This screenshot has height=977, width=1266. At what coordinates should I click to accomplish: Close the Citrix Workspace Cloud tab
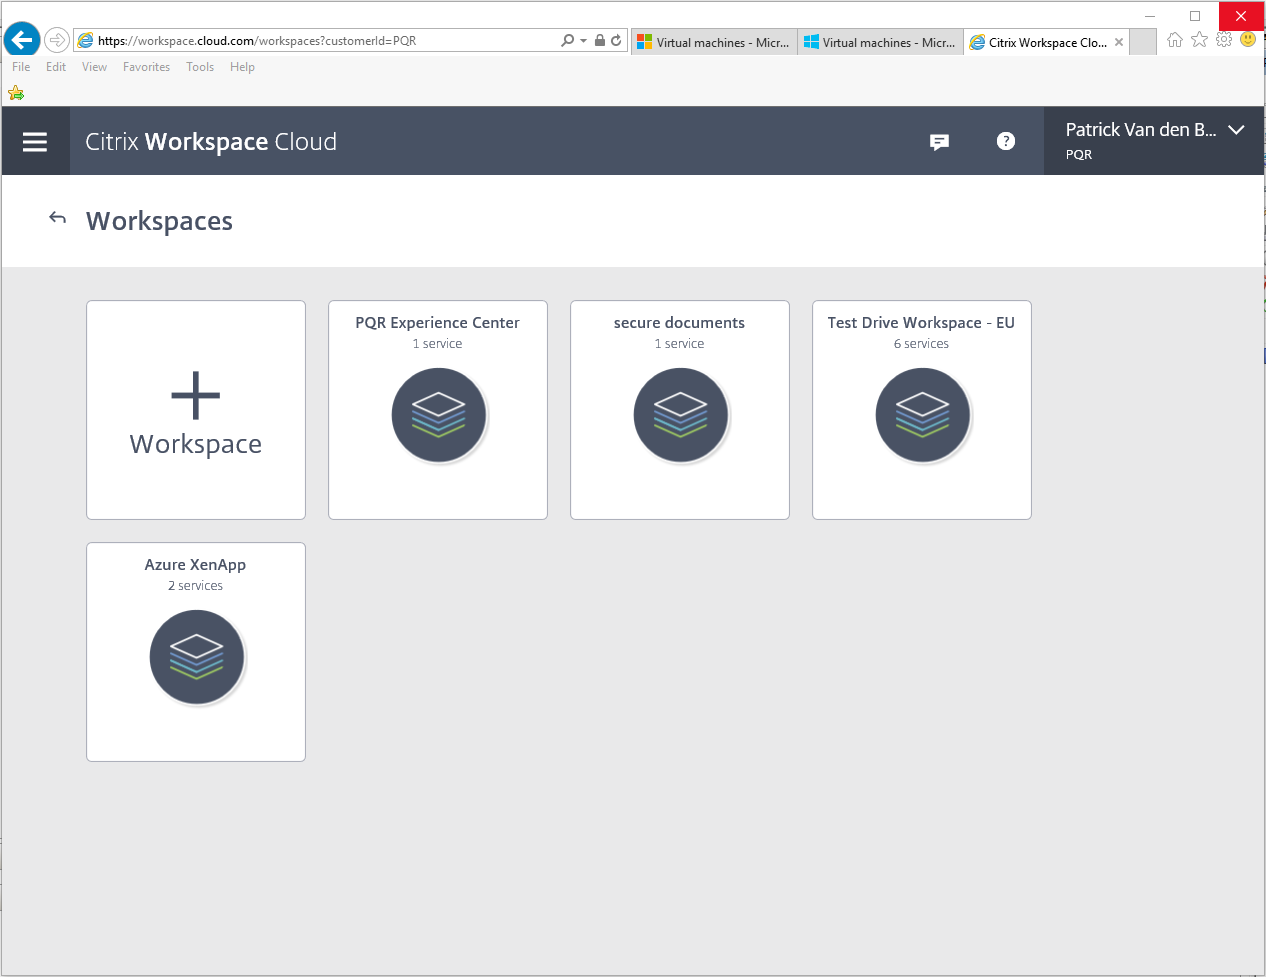(1119, 42)
